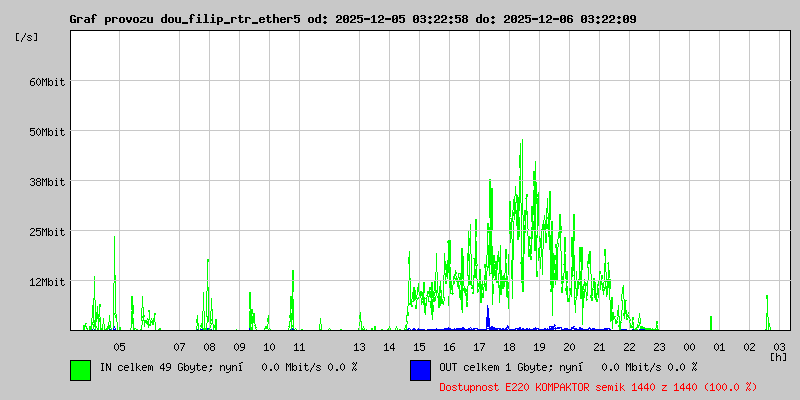This screenshot has height=400, width=800.
Task: Click the 38Mbit y-axis label
Action: coord(46,182)
